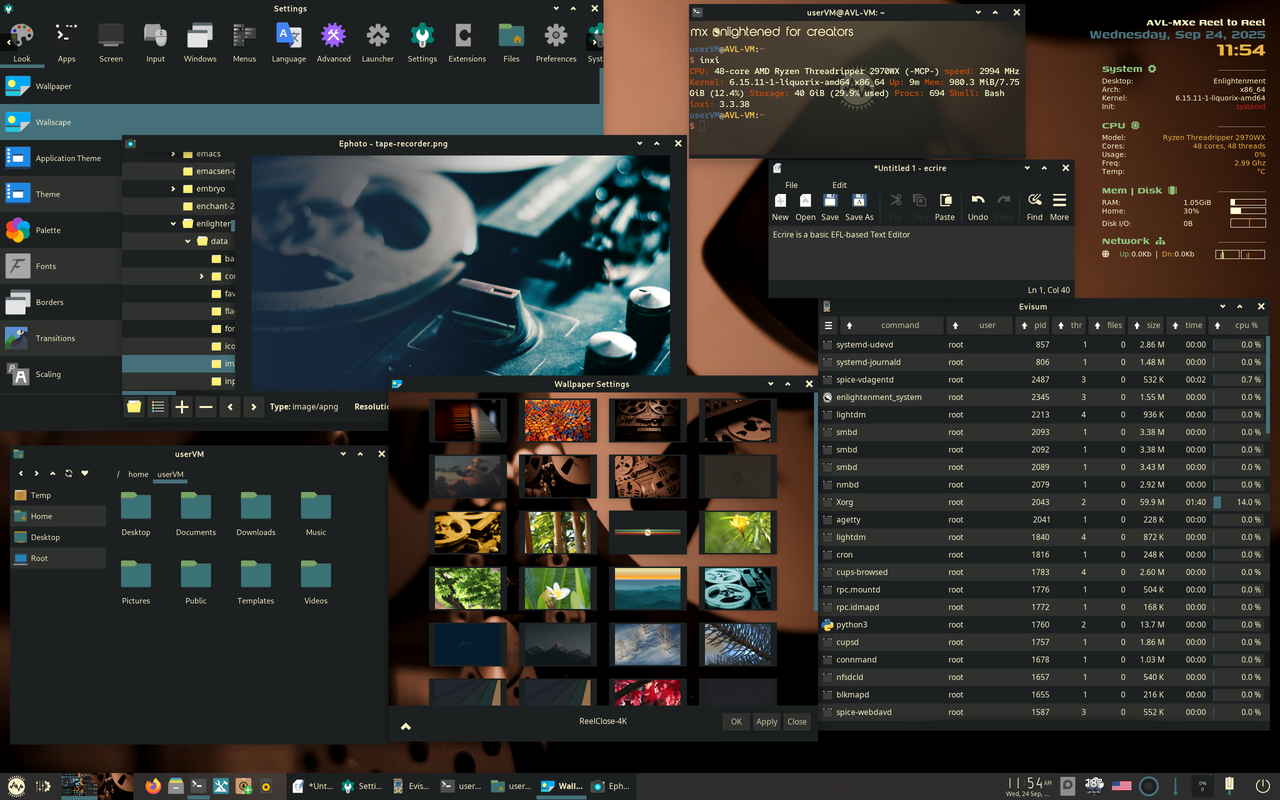Open the hamburger menu in Evisum

point(828,324)
